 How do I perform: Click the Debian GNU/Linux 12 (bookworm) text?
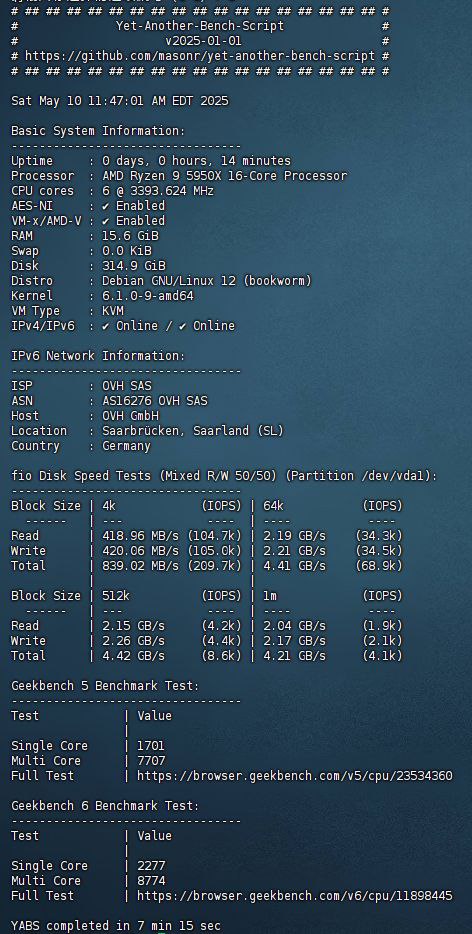tap(207, 281)
